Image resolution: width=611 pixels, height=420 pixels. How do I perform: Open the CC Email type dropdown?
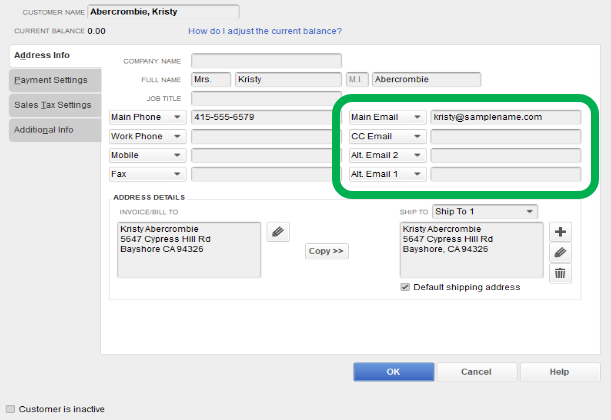click(x=388, y=136)
